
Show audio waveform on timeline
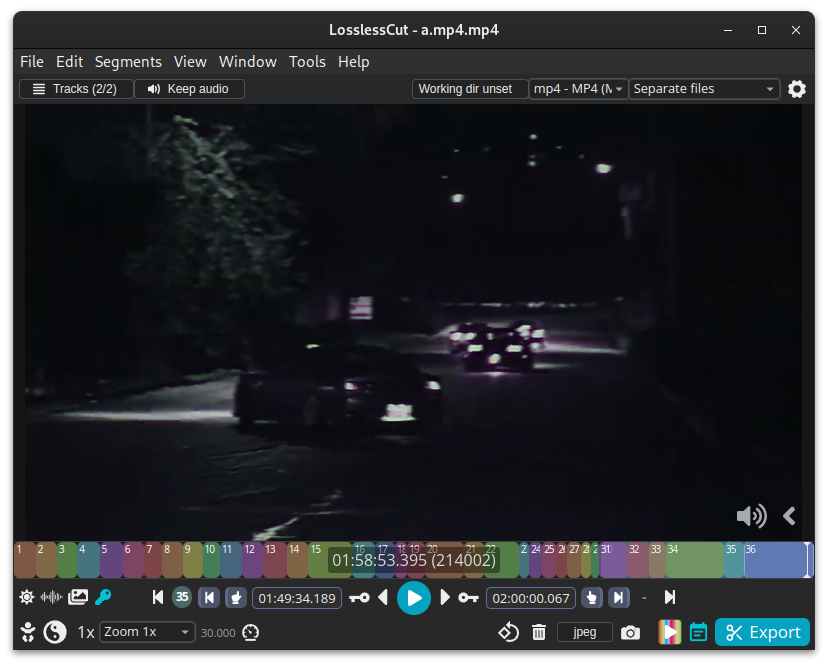51,597
